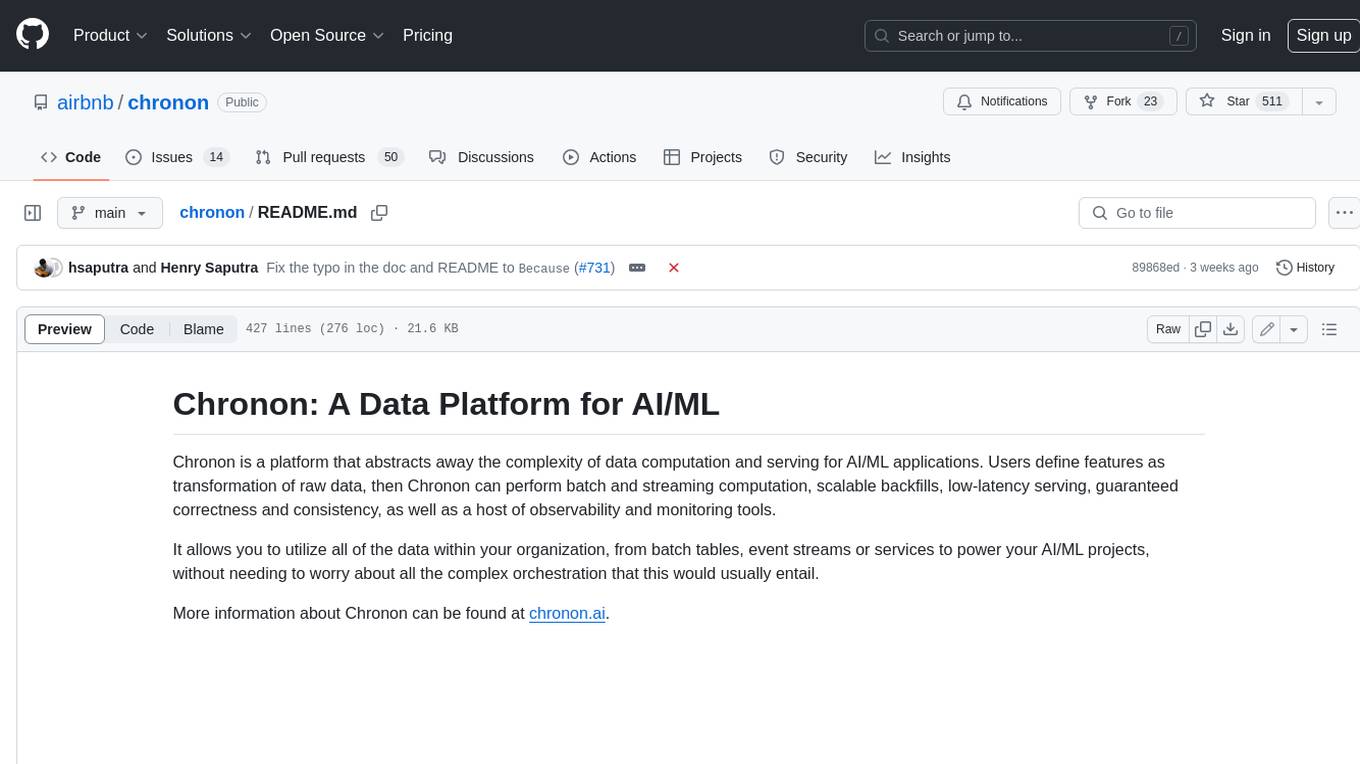
Task: Open the README outline icon
Action: [1329, 329]
